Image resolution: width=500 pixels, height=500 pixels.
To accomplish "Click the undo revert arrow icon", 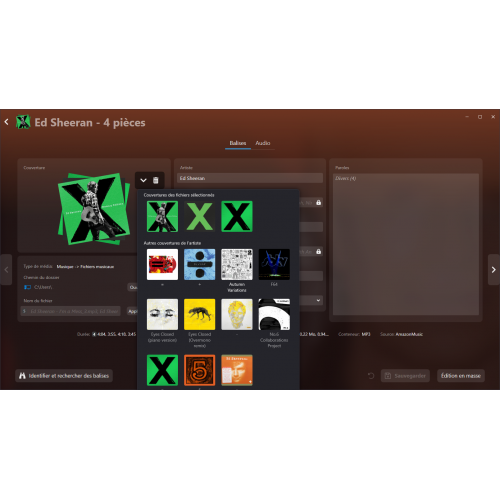I will [371, 376].
